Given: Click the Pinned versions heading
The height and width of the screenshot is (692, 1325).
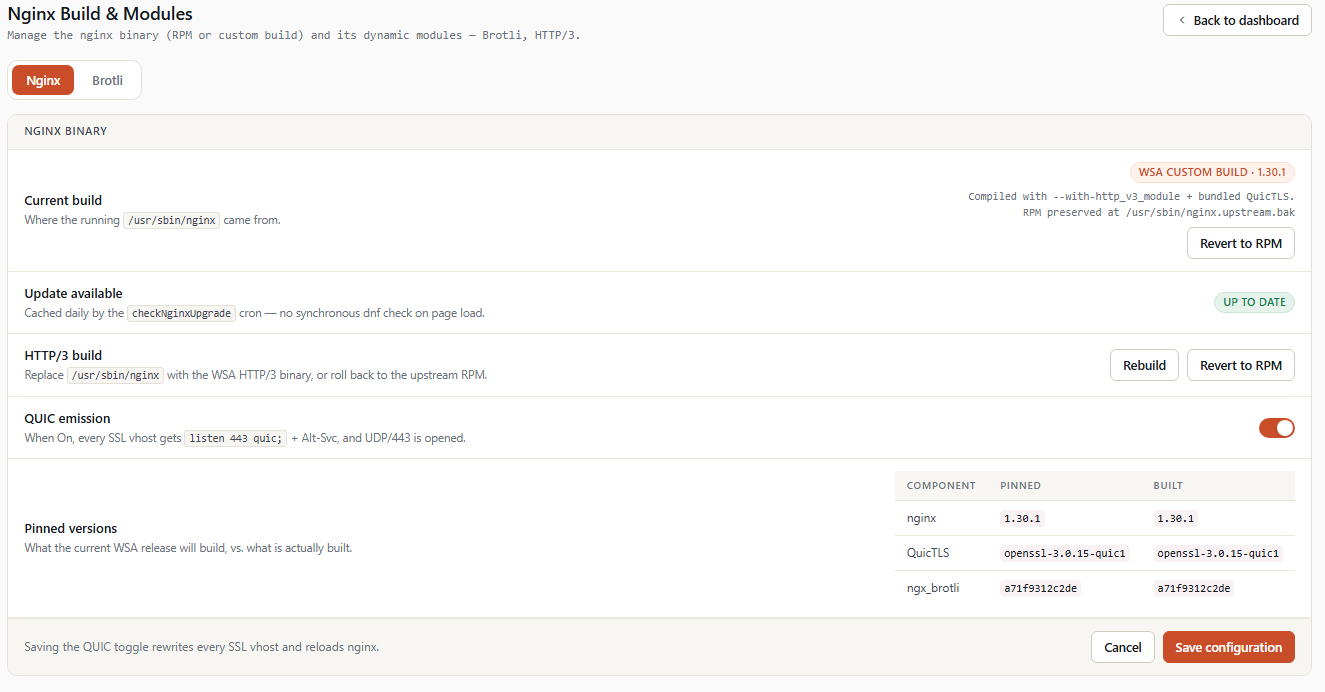Looking at the screenshot, I should [x=70, y=528].
